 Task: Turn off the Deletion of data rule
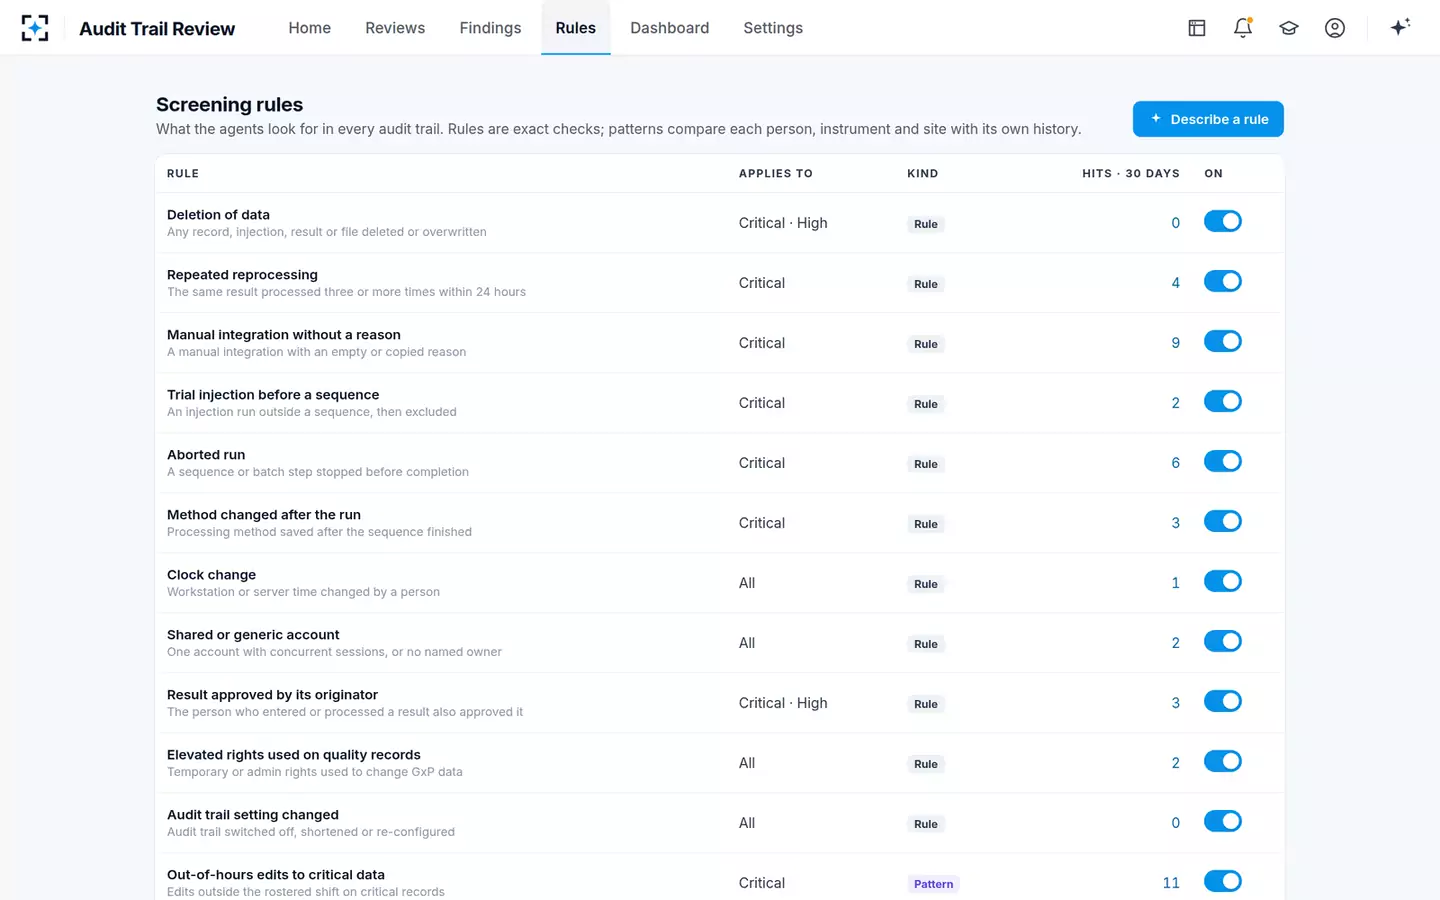click(1222, 221)
